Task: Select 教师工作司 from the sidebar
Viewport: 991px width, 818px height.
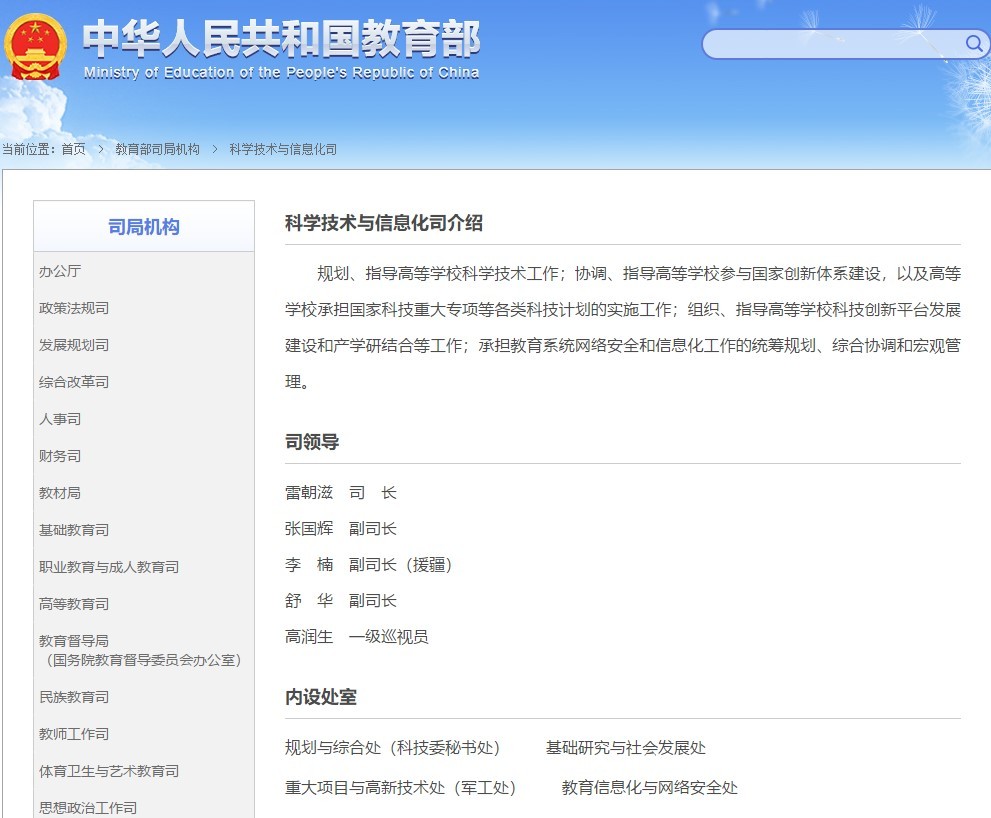Action: coord(74,734)
